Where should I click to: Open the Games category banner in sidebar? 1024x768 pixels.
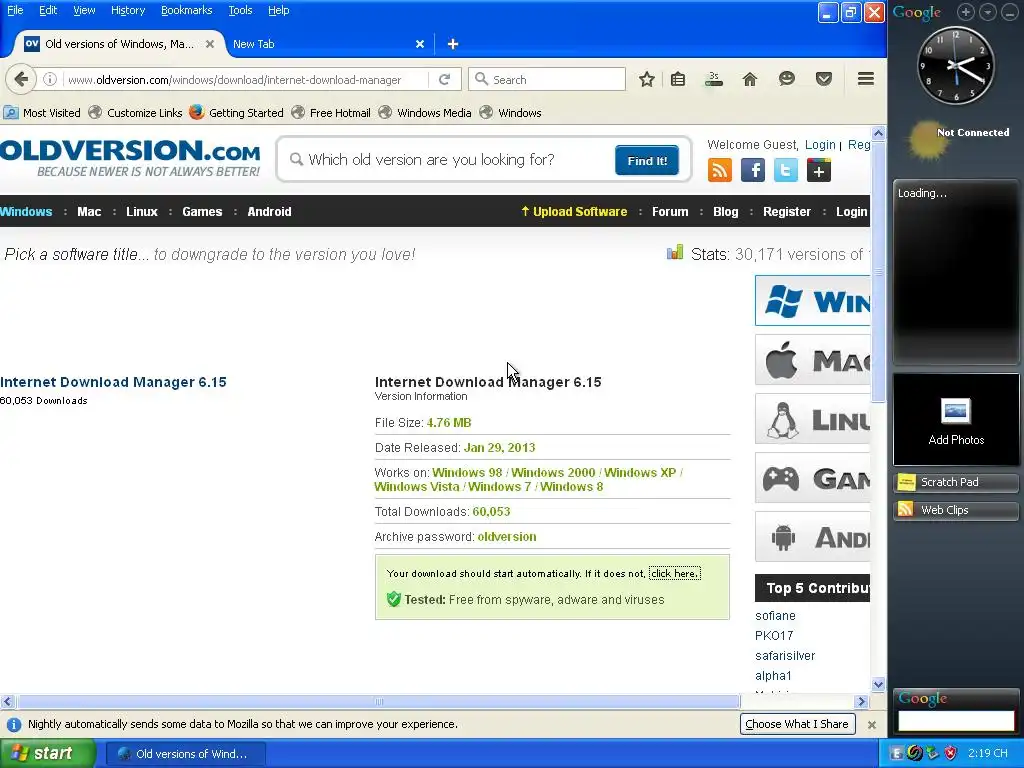(x=813, y=478)
